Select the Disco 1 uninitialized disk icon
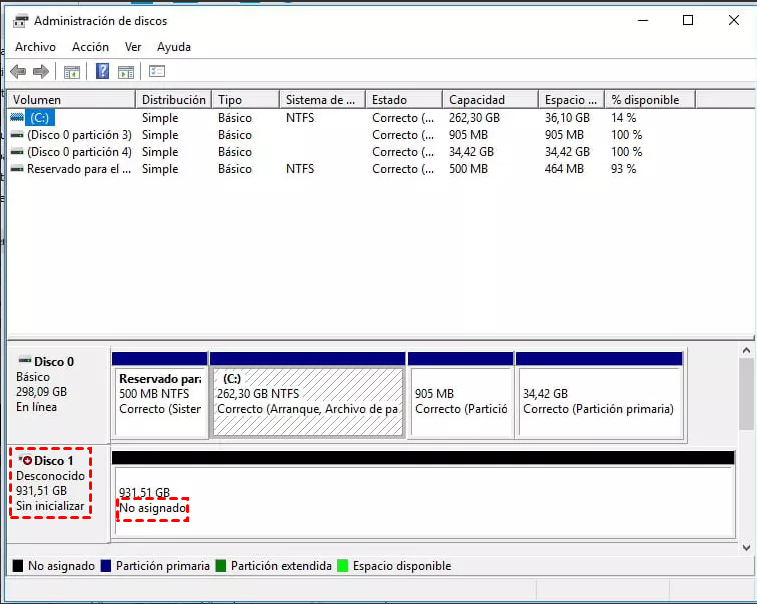The width and height of the screenshot is (757, 604). tap(27, 461)
